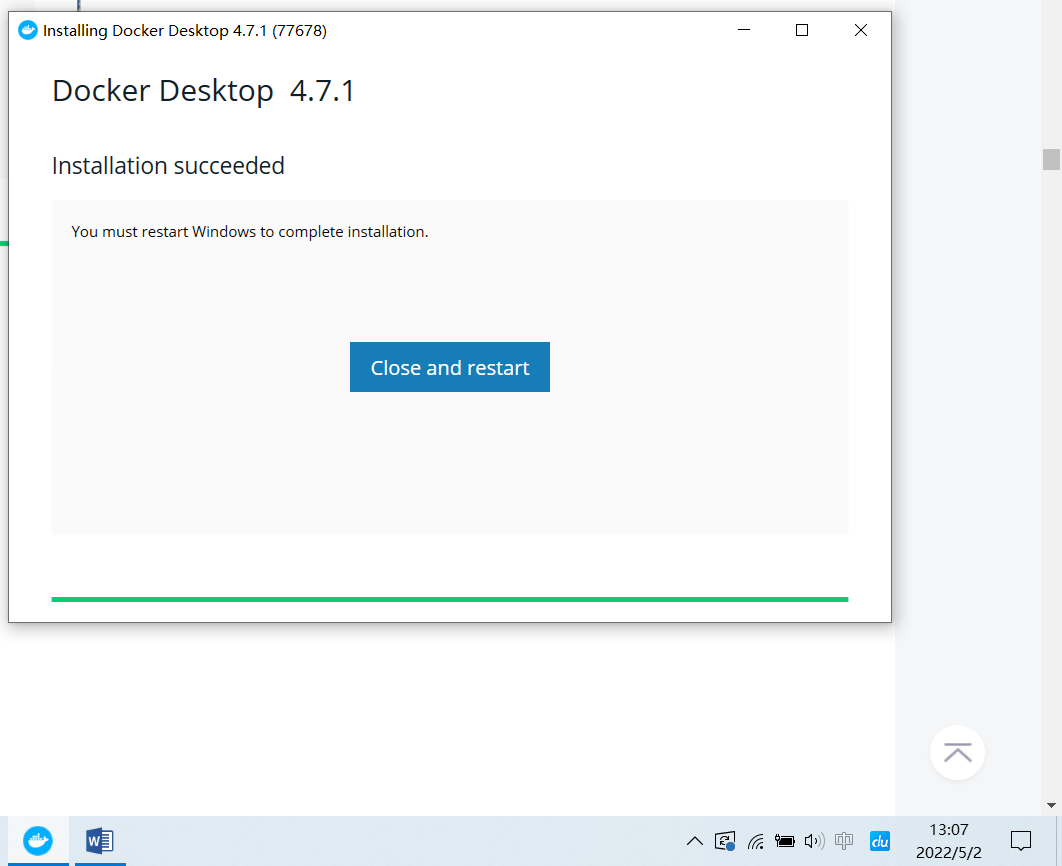Check battery status in the tray
The image size is (1062, 866).
coord(784,842)
